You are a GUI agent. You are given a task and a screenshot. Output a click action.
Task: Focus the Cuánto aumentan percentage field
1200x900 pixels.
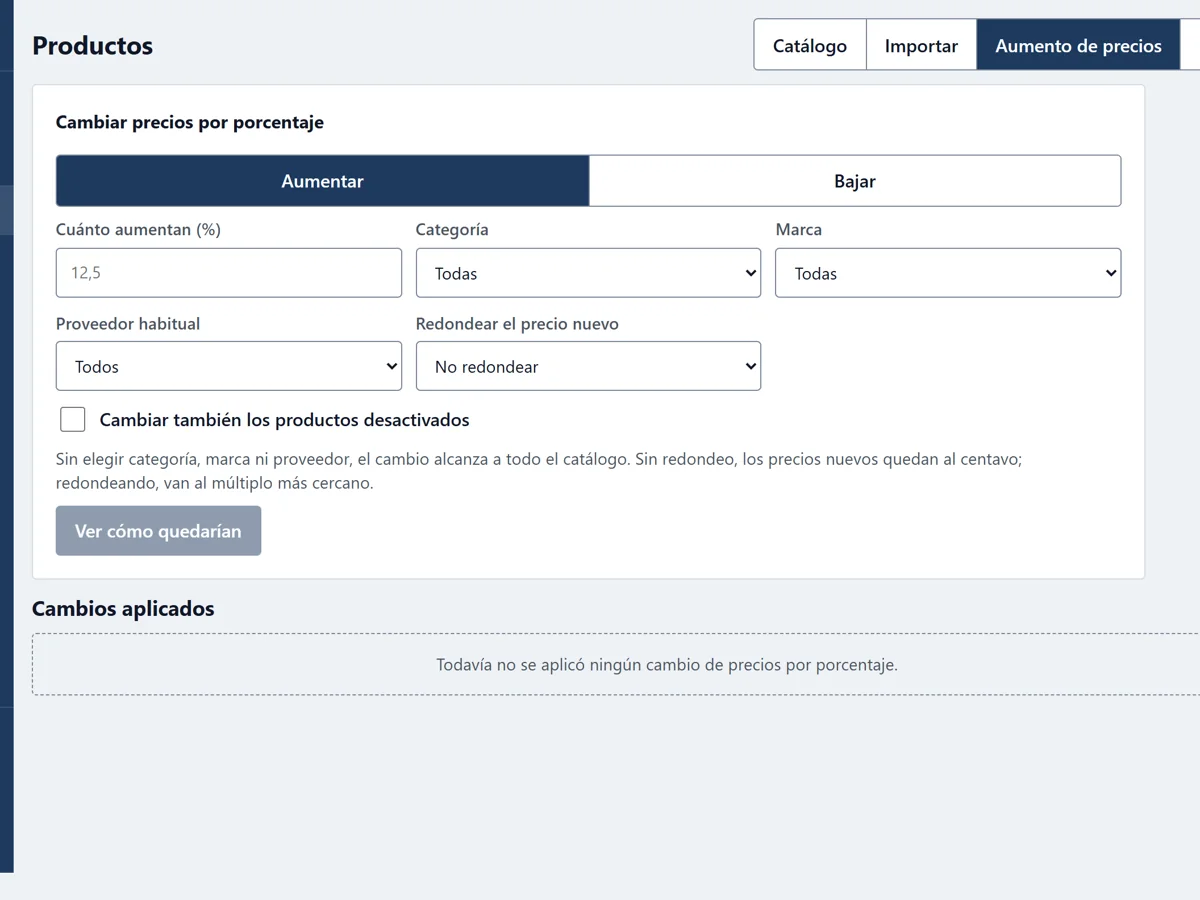coord(229,273)
